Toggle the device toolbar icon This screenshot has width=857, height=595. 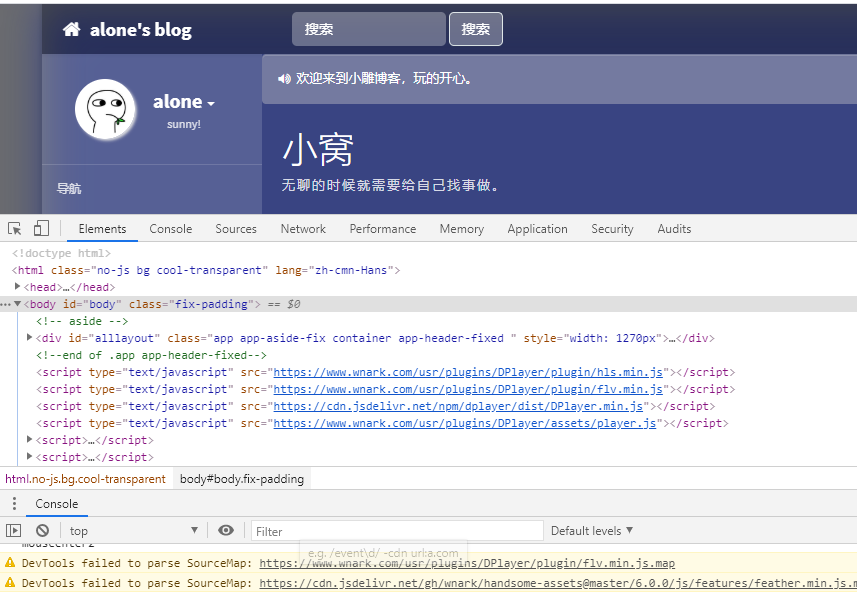pyautogui.click(x=41, y=229)
